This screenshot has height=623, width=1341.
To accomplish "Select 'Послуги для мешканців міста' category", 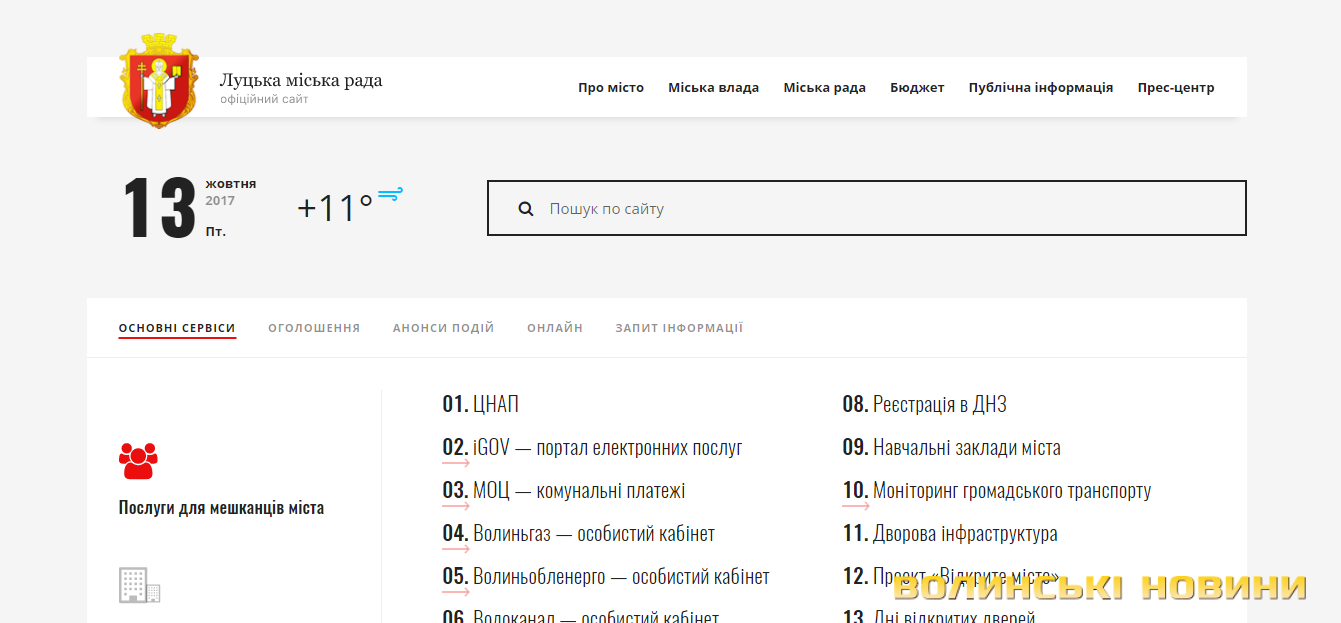I will (221, 508).
